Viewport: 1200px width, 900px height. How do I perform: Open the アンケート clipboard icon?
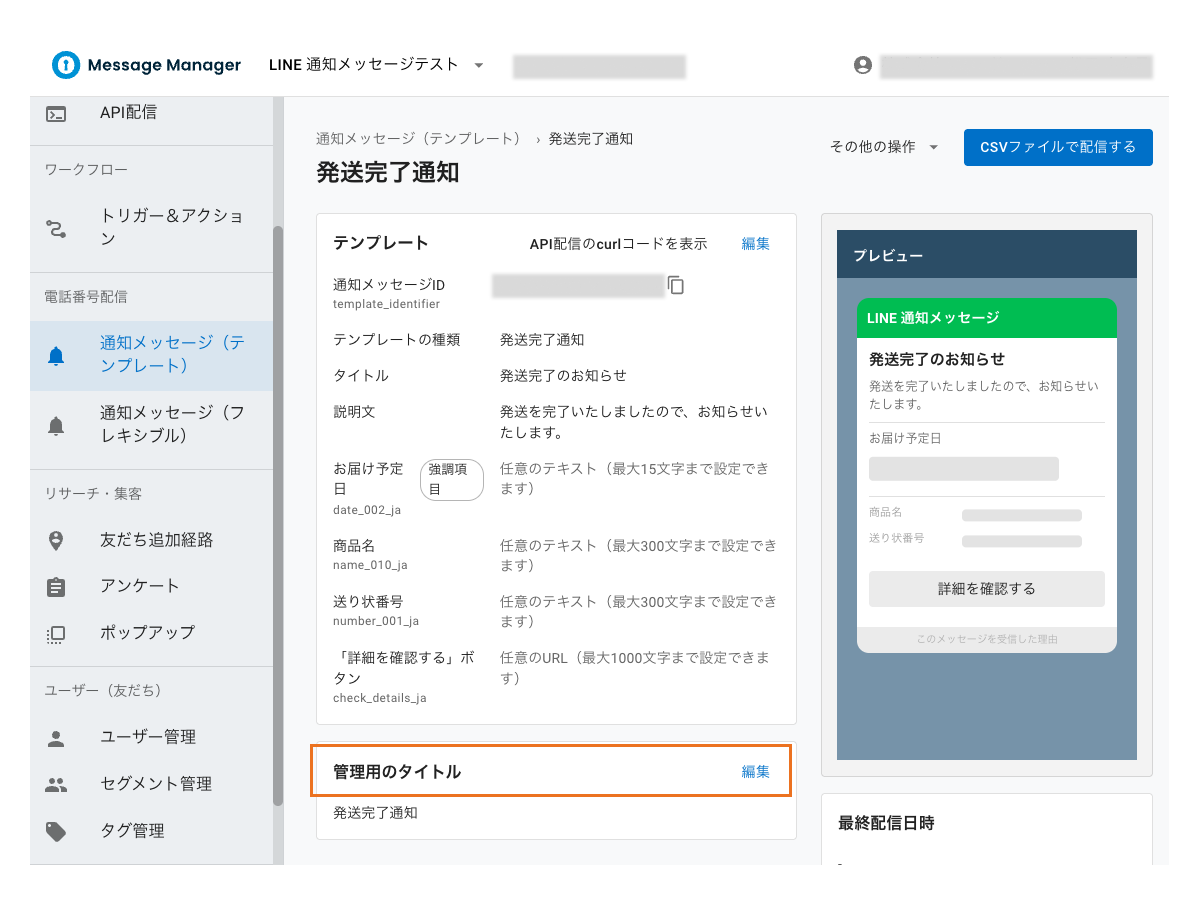click(x=57, y=586)
